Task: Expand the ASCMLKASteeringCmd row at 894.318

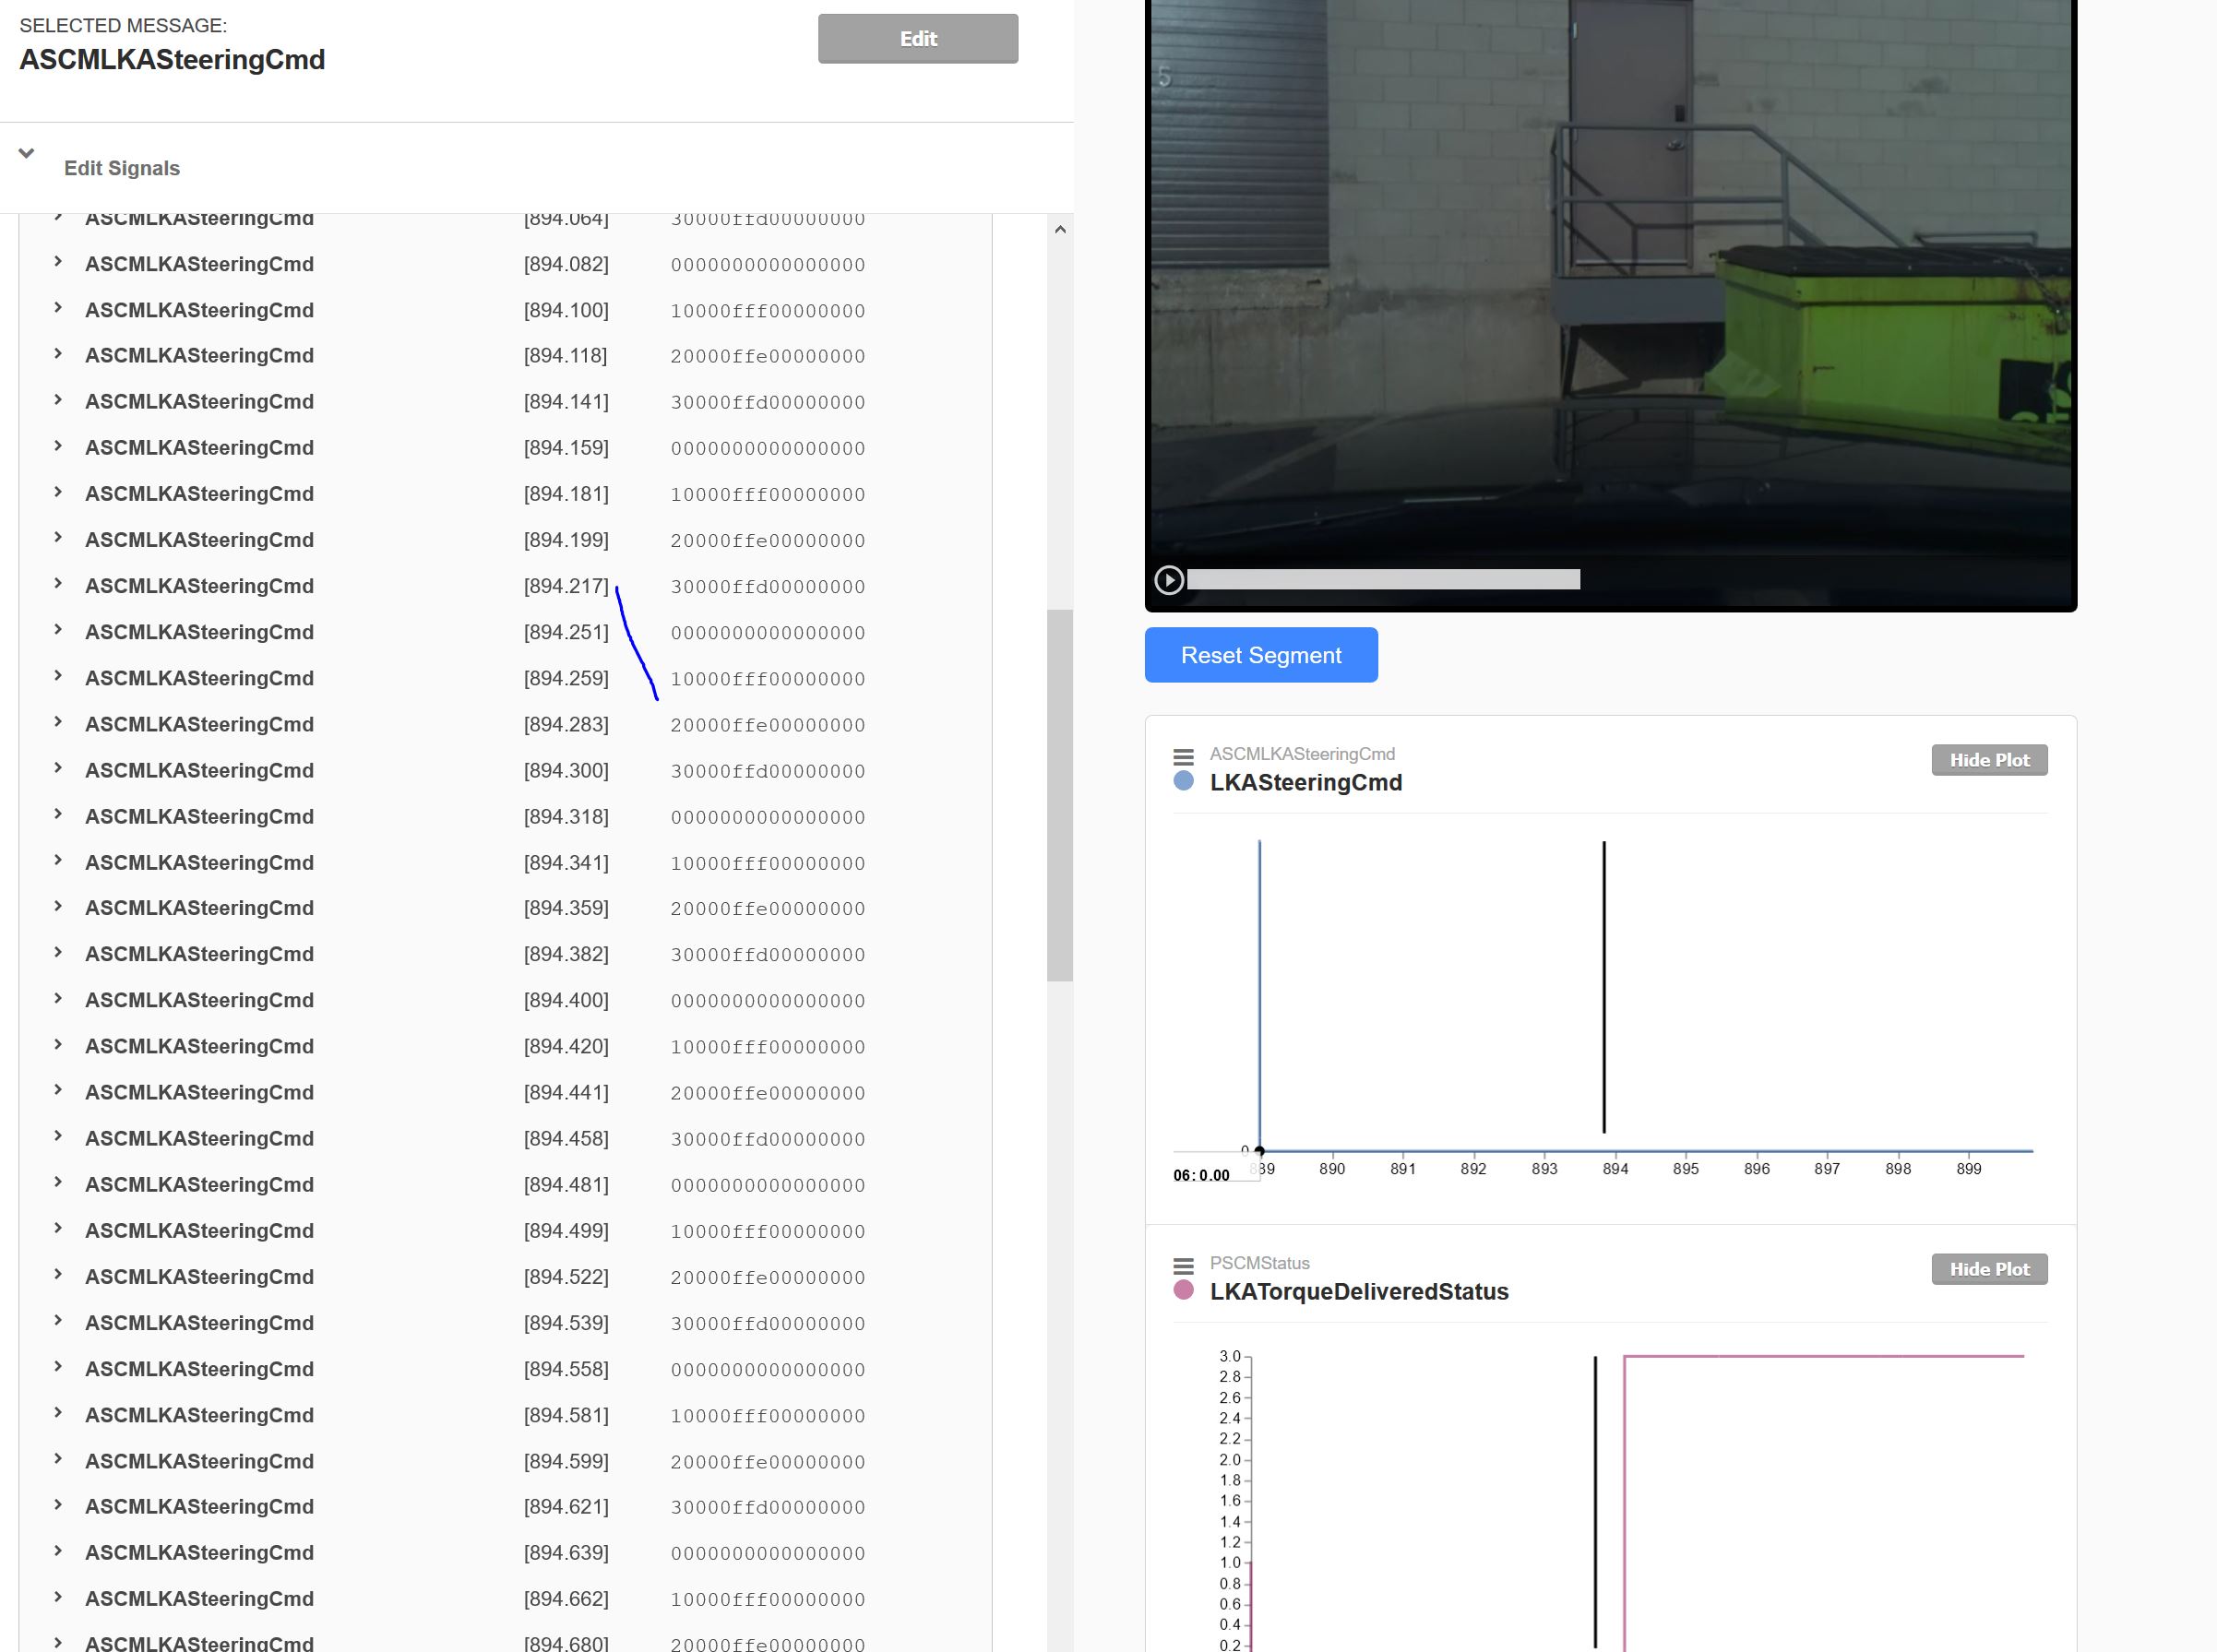Action: pyautogui.click(x=57, y=816)
